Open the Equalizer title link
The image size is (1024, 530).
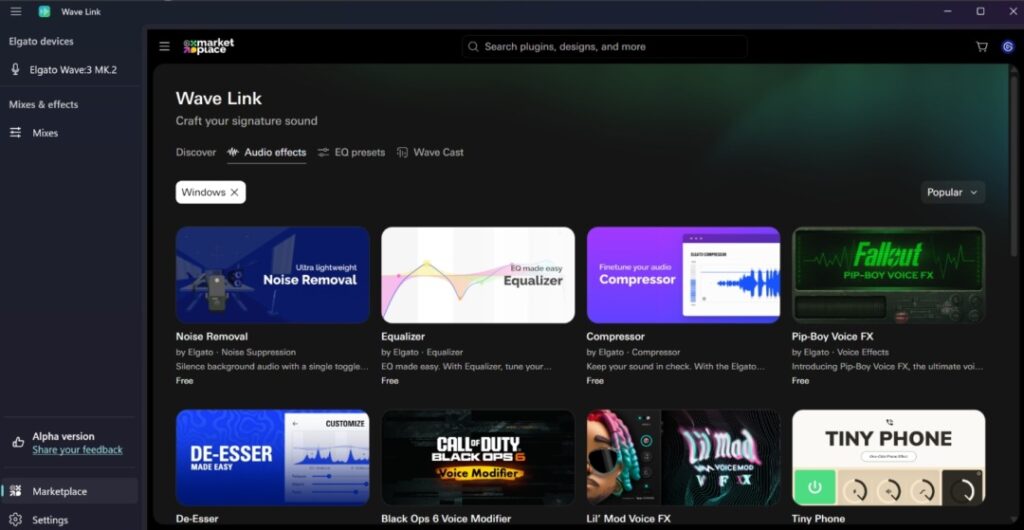pyautogui.click(x=403, y=336)
